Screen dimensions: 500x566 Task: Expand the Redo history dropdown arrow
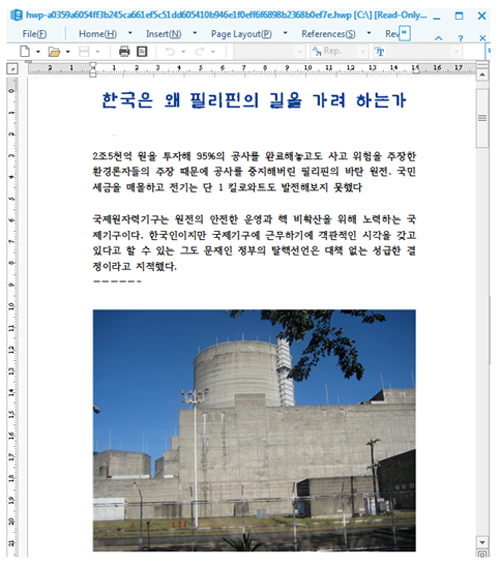pos(213,52)
